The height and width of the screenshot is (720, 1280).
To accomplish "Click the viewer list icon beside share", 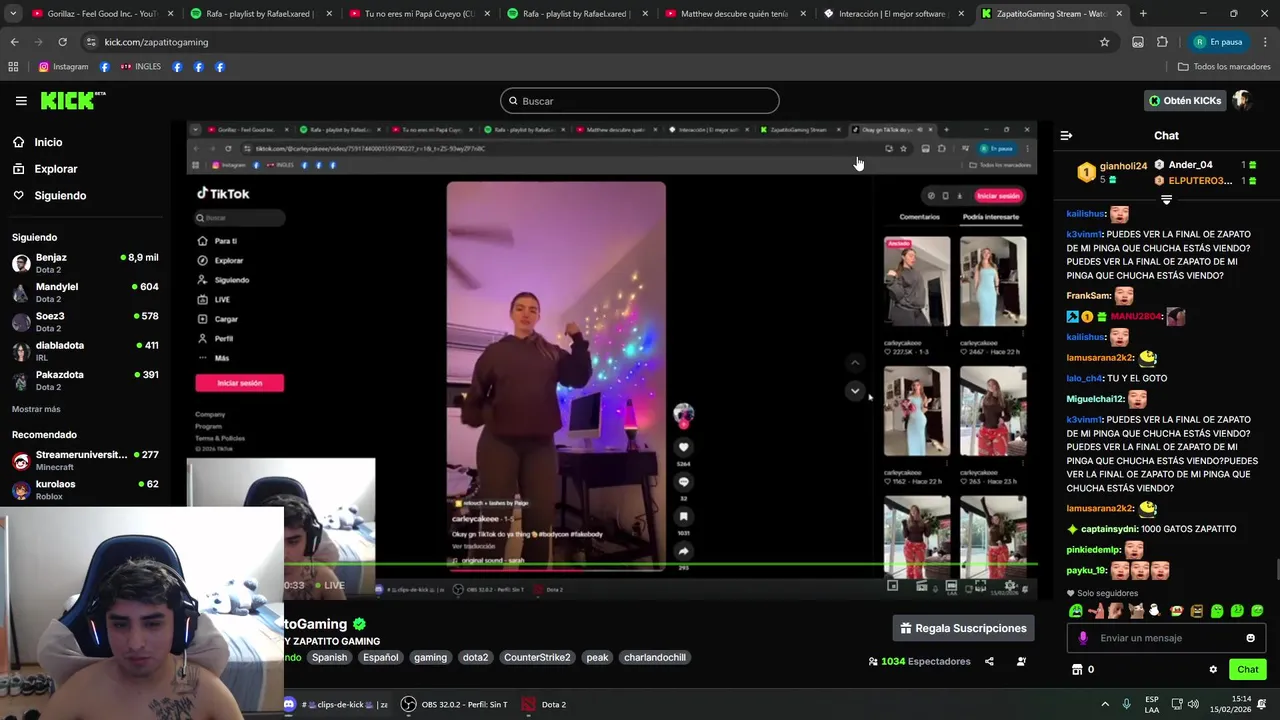I will 1021,661.
